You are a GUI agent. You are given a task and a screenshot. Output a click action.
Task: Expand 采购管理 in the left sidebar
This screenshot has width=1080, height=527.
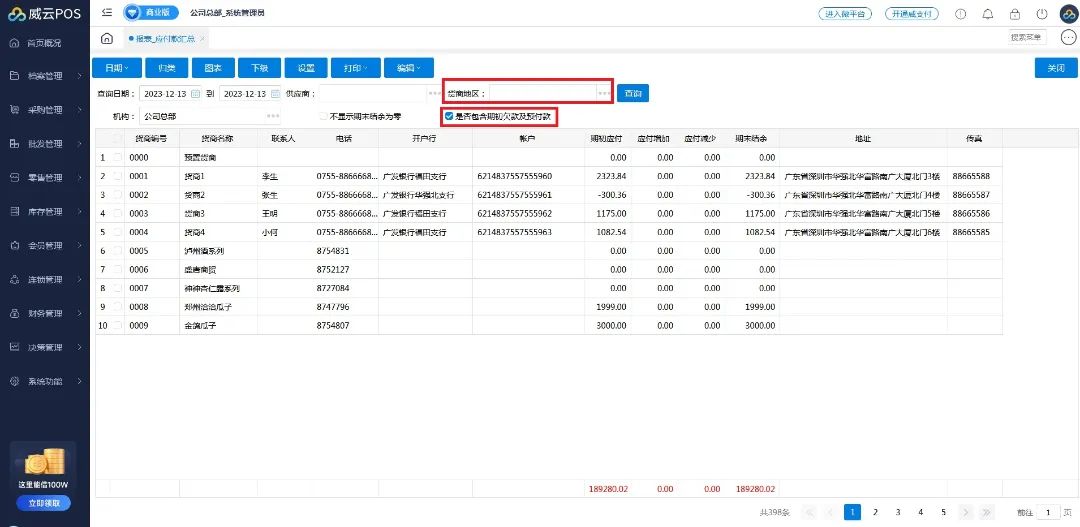pos(45,110)
